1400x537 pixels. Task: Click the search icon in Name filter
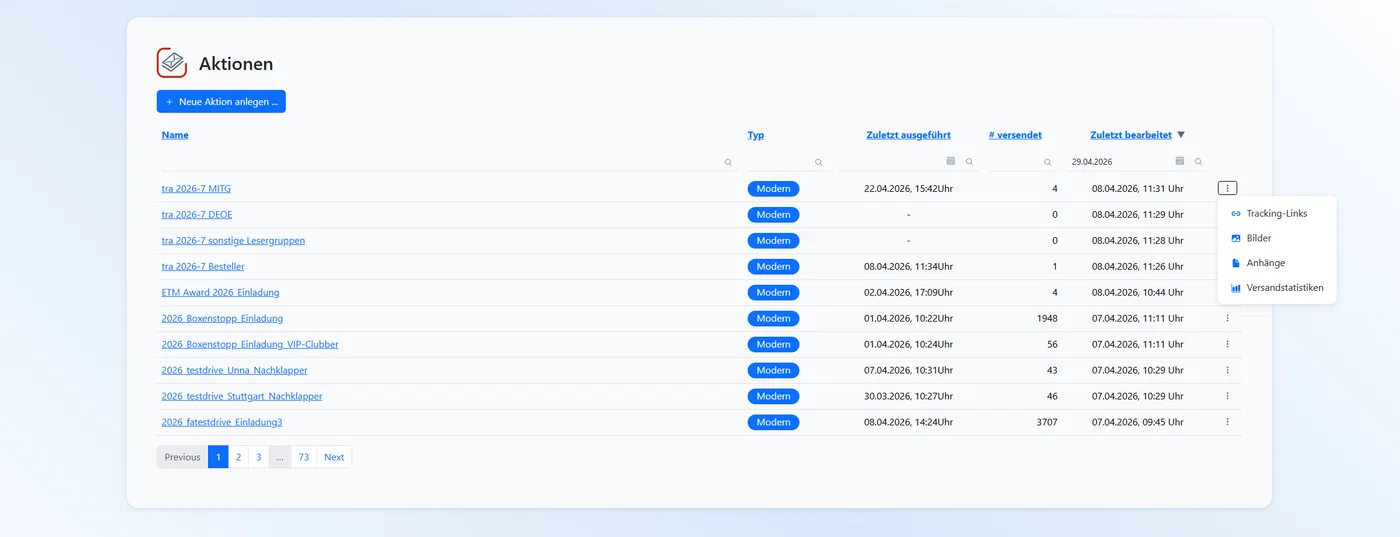(x=728, y=162)
